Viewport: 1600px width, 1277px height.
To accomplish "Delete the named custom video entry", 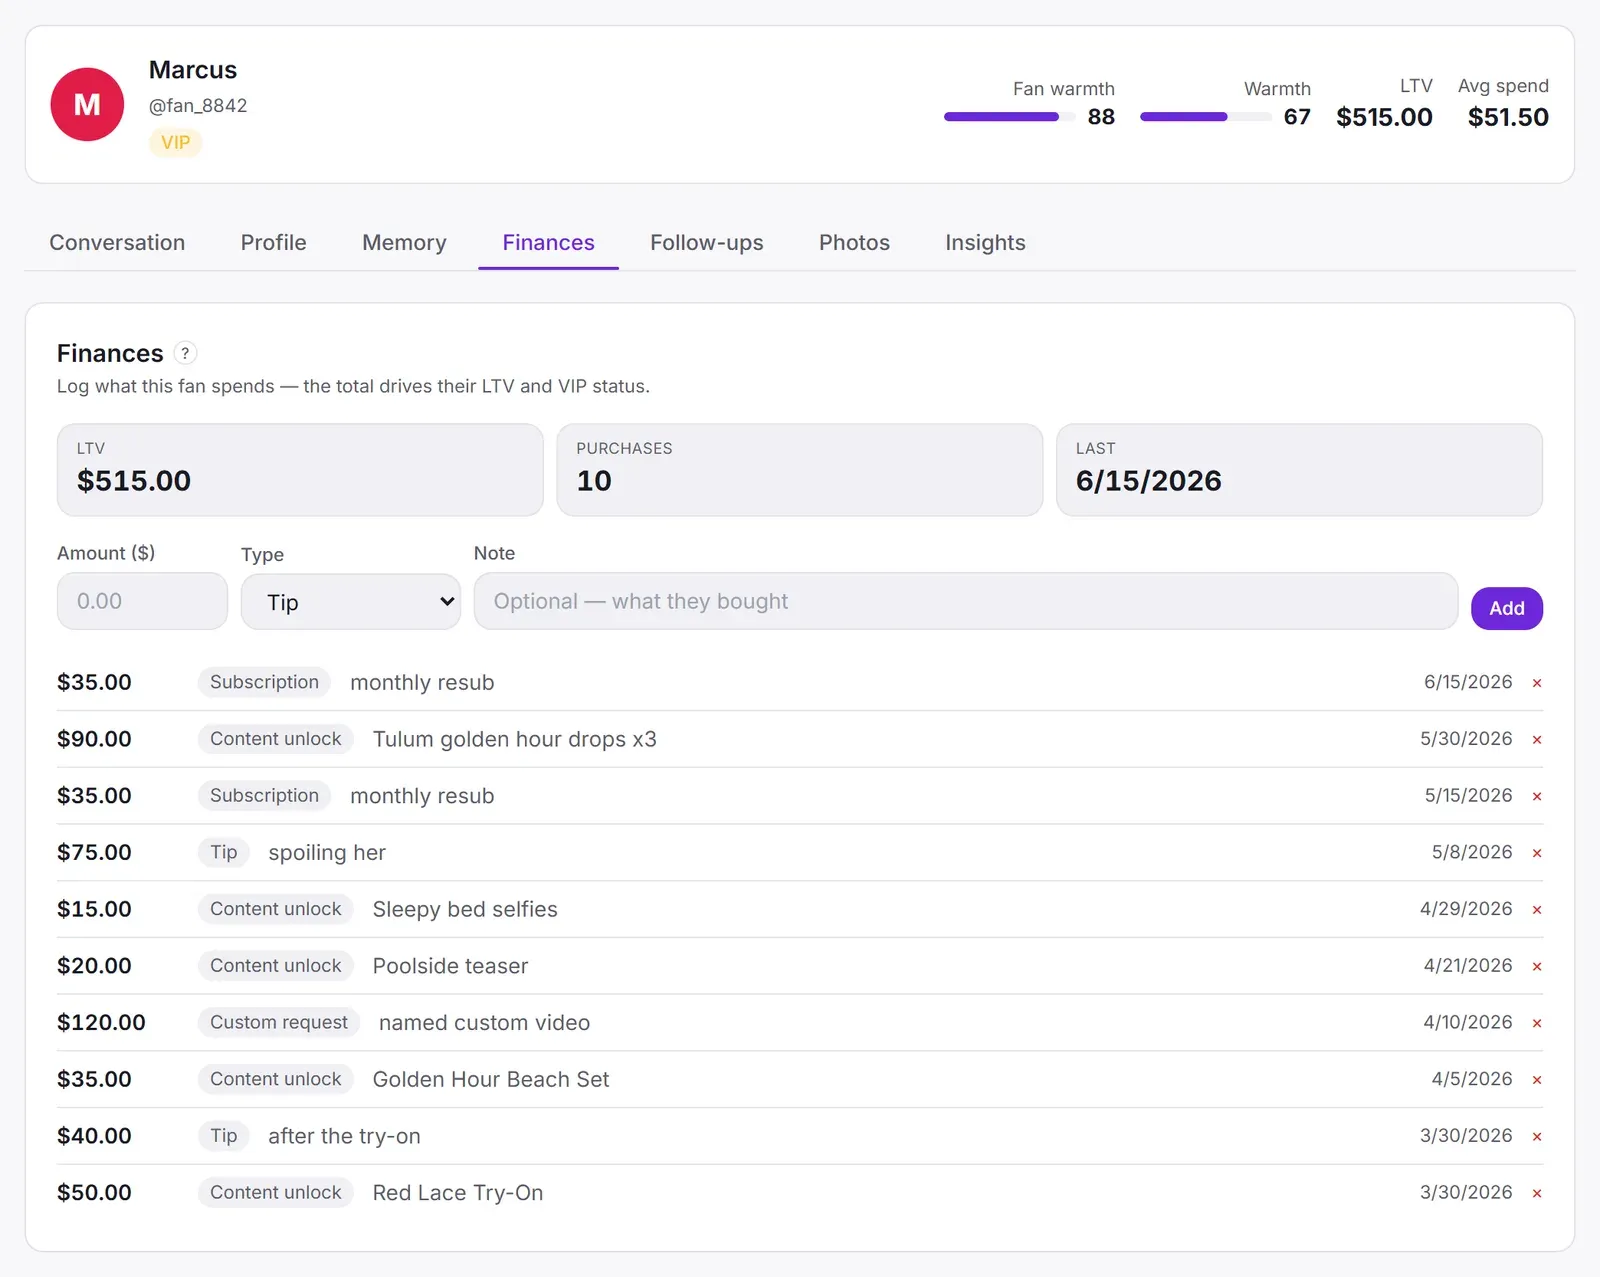I will pyautogui.click(x=1537, y=1023).
